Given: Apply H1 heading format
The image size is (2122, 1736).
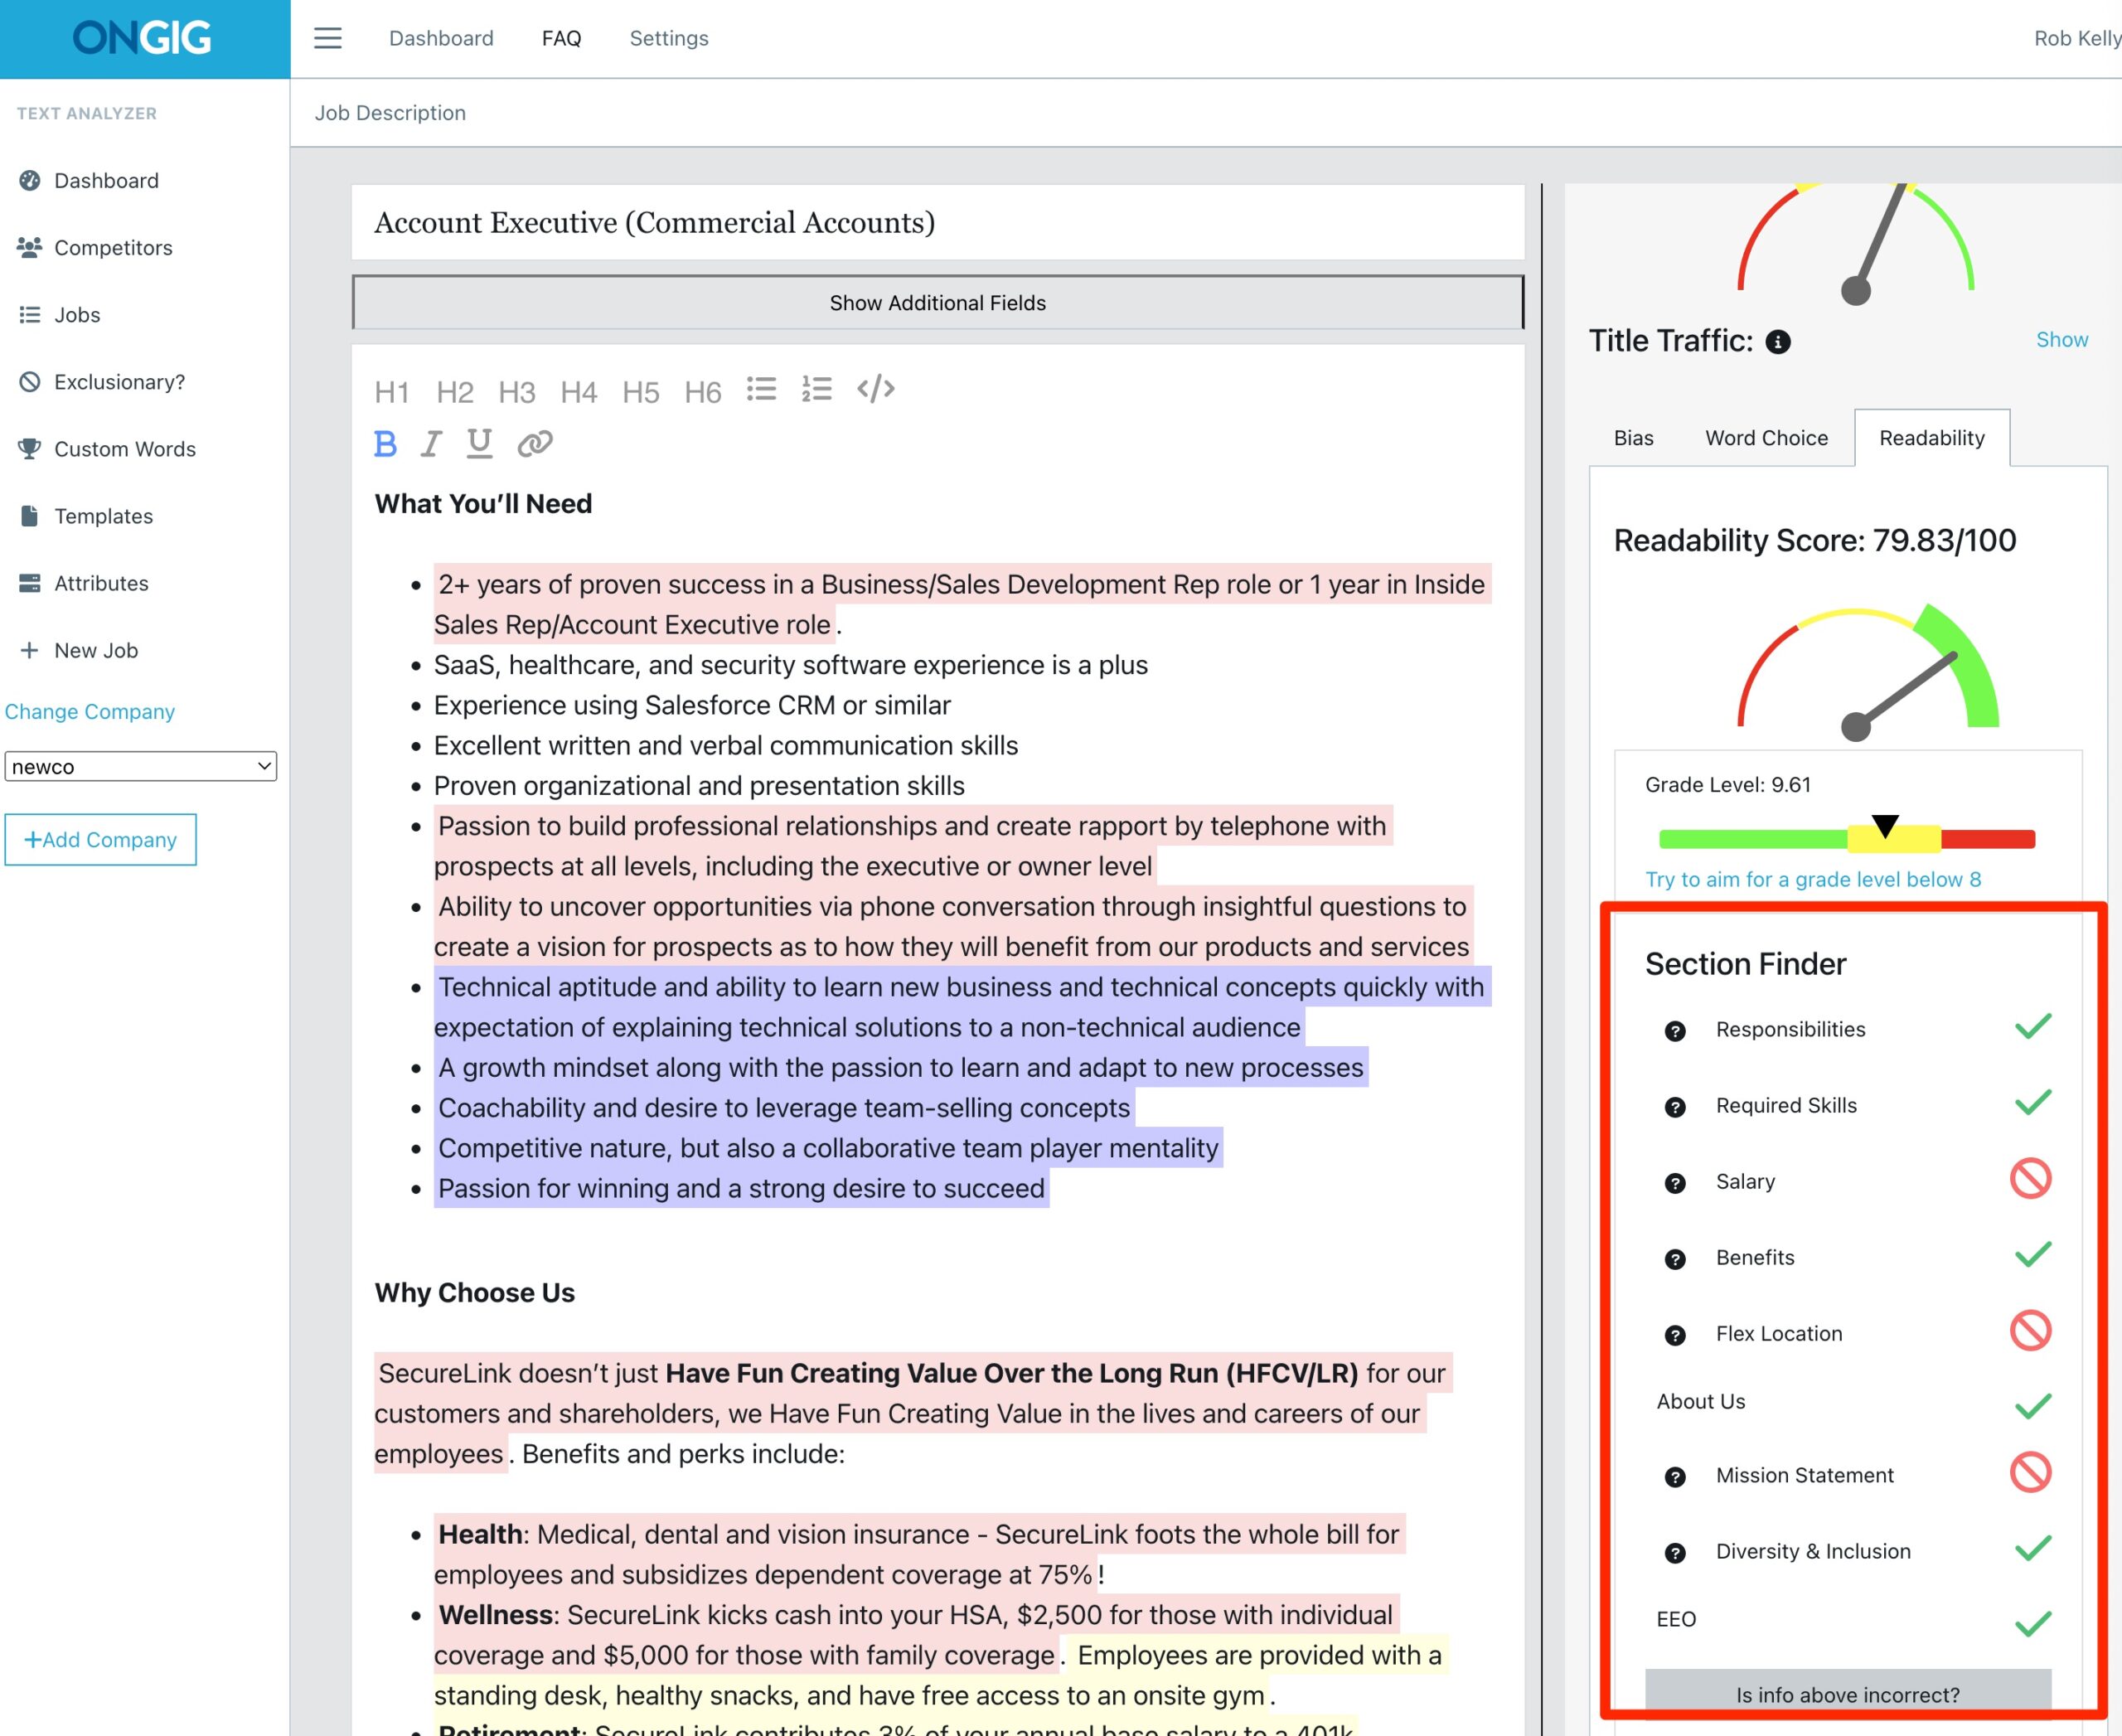Looking at the screenshot, I should click(392, 392).
